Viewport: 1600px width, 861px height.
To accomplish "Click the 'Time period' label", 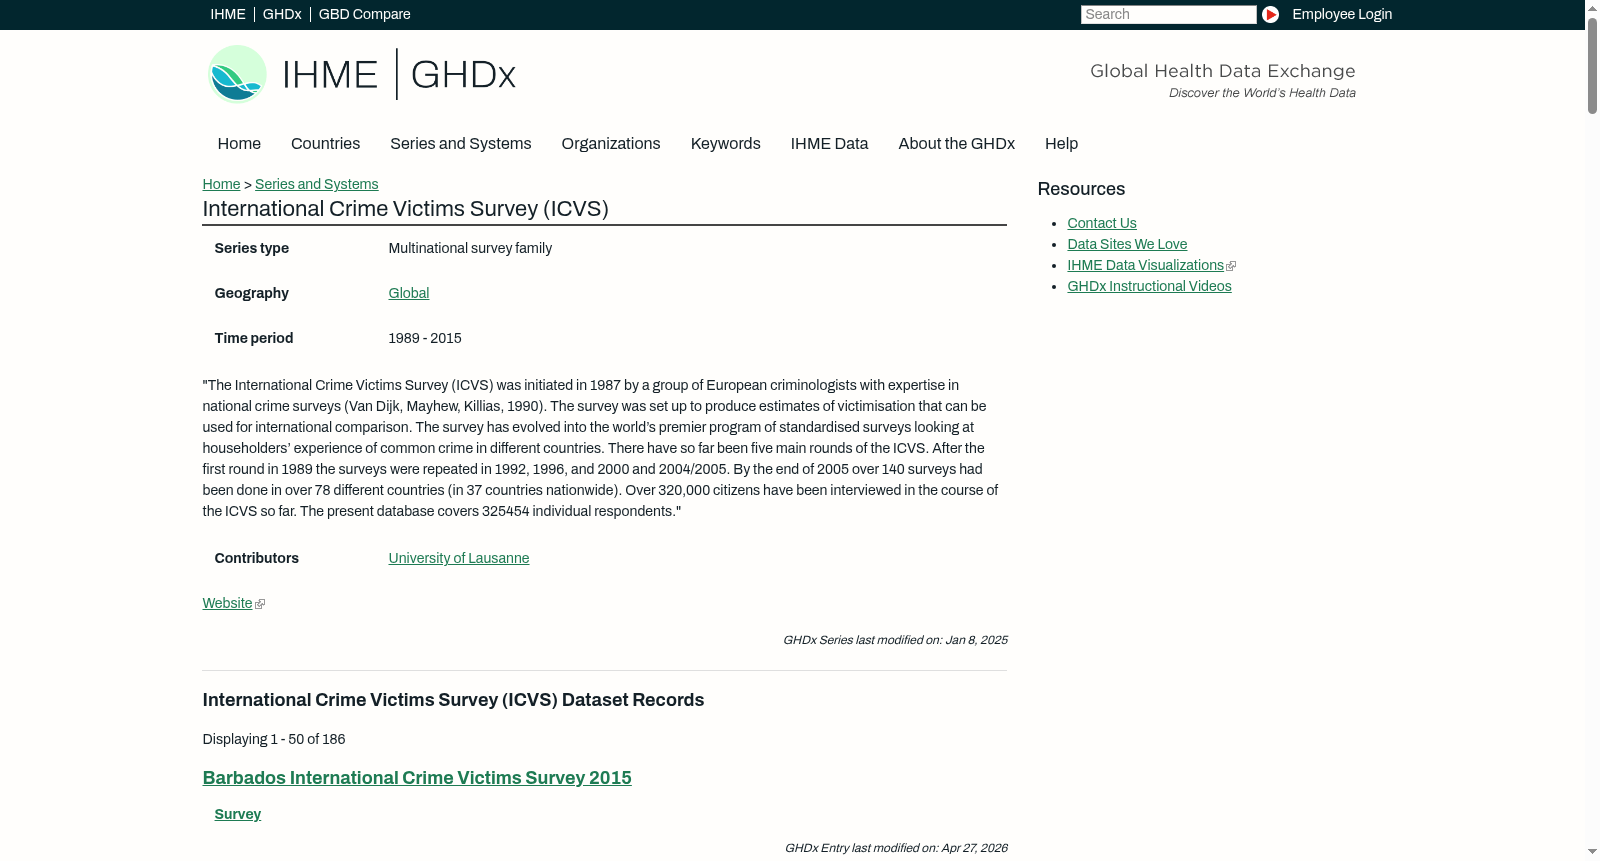I will pyautogui.click(x=254, y=338).
